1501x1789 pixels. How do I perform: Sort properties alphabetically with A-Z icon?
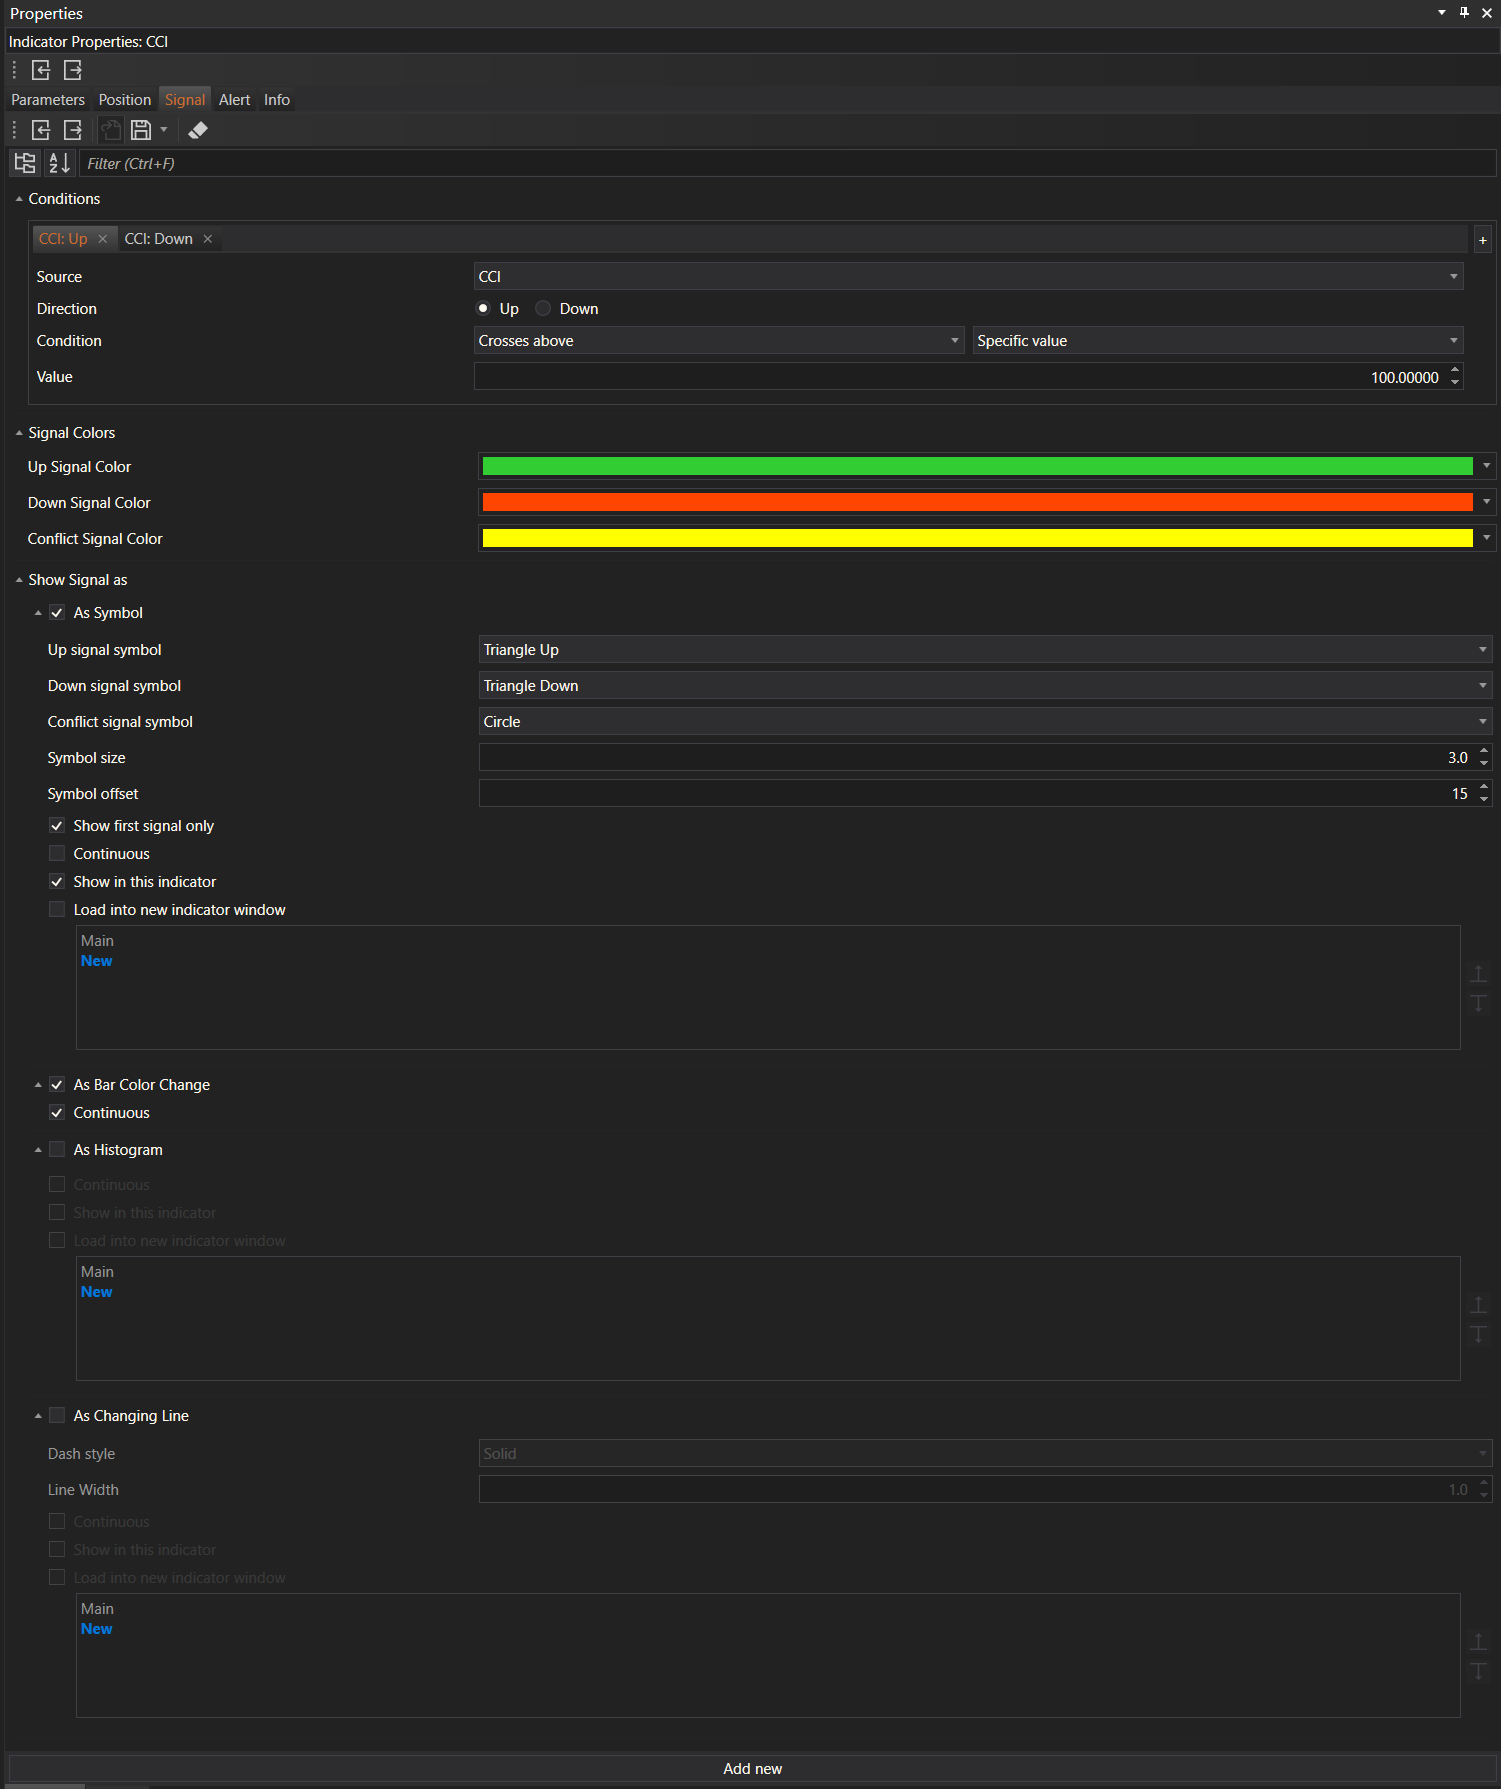coord(59,163)
